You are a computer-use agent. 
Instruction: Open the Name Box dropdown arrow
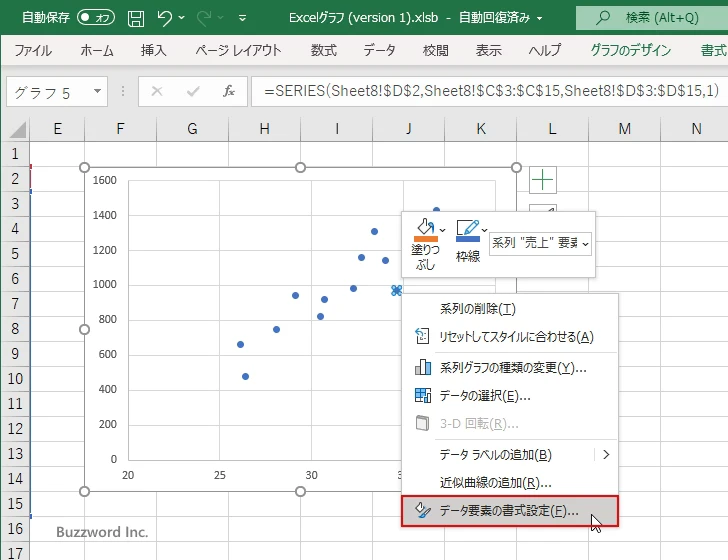97,91
